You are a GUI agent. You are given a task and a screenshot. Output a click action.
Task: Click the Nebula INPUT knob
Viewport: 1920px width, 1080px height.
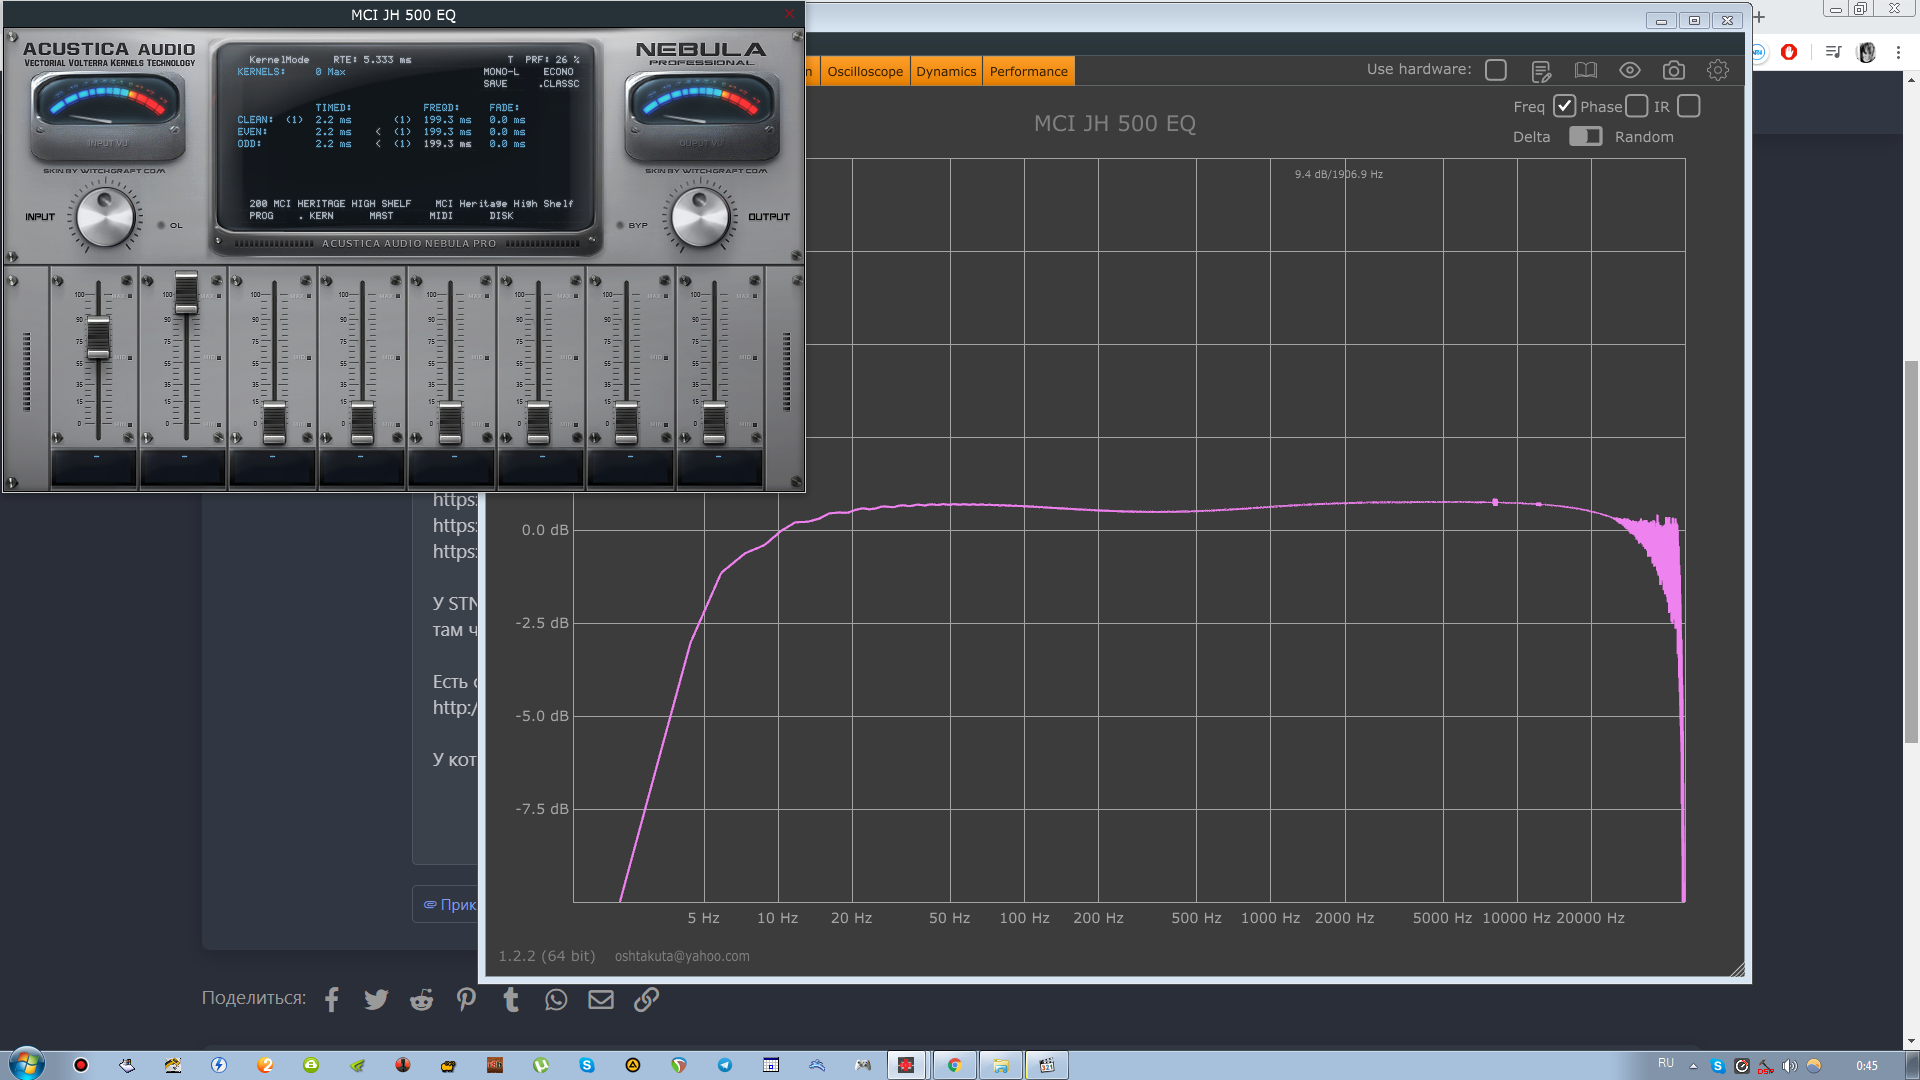coord(105,217)
